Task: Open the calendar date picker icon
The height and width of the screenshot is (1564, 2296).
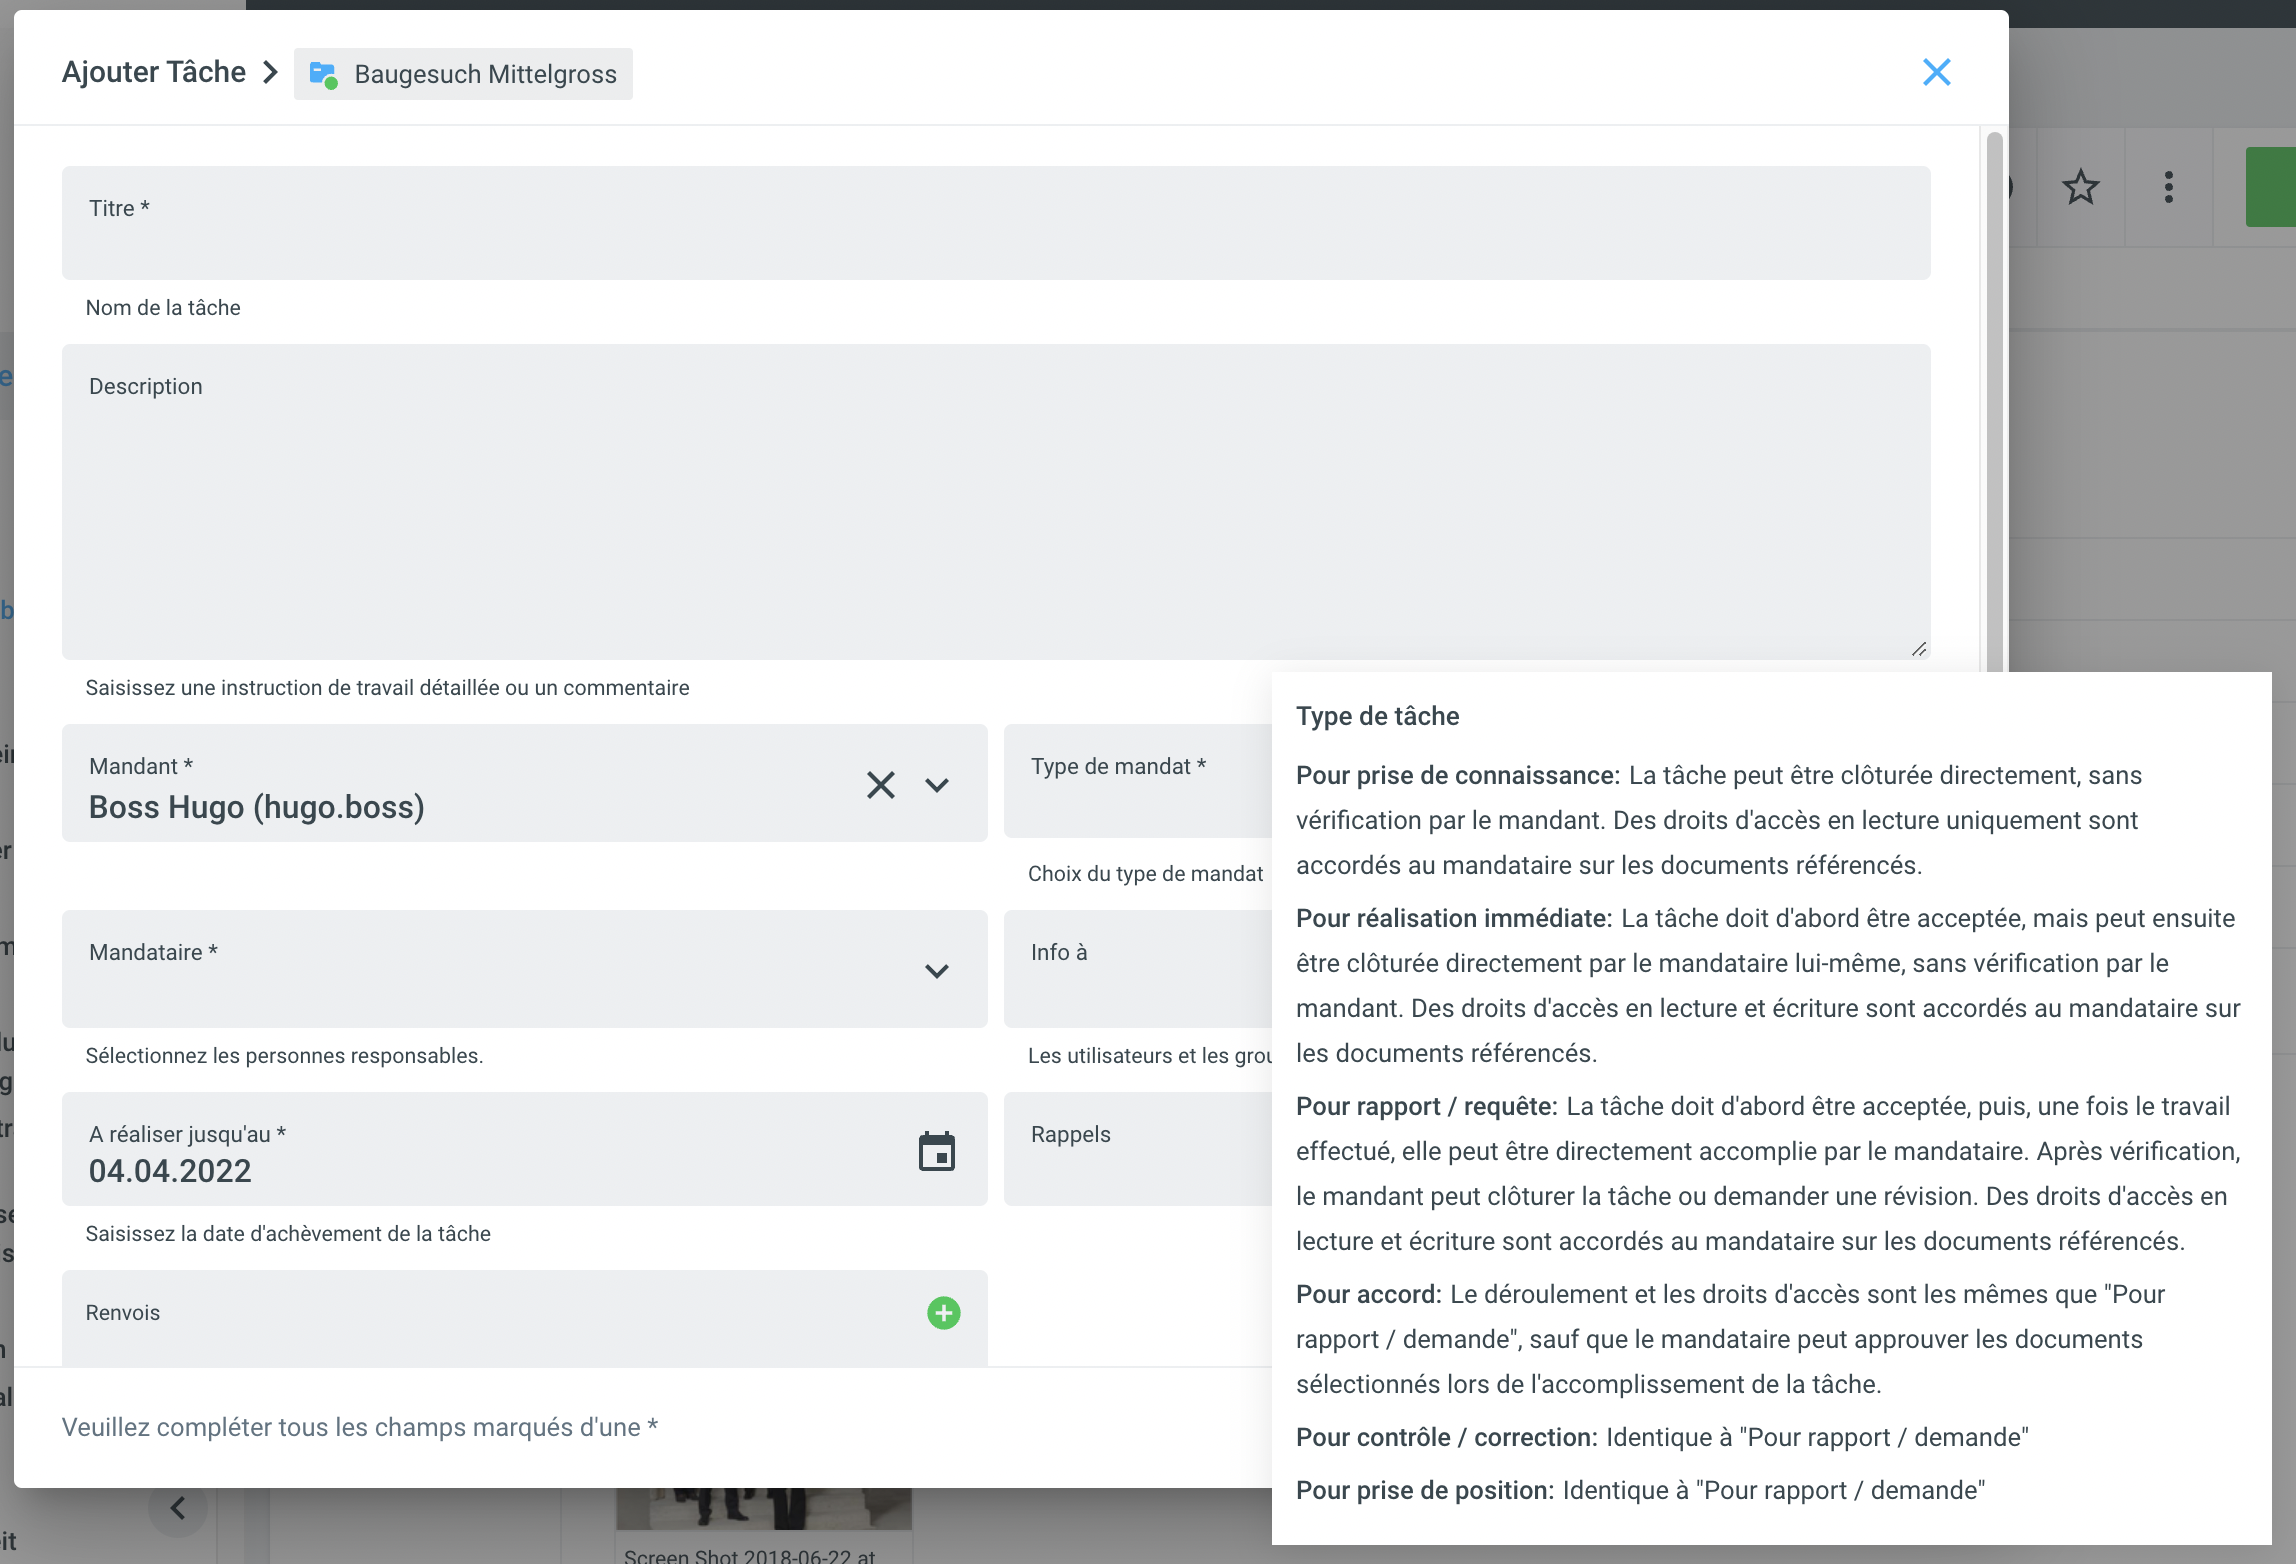Action: tap(936, 1152)
